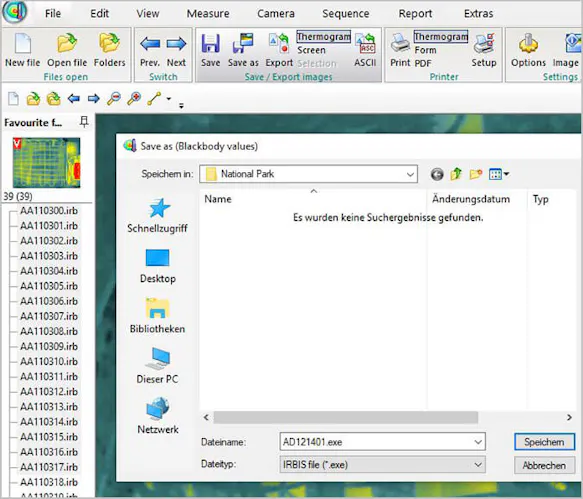Screen dimensions: 583x499
Task: Open the Options settings icon
Action: [x=528, y=50]
